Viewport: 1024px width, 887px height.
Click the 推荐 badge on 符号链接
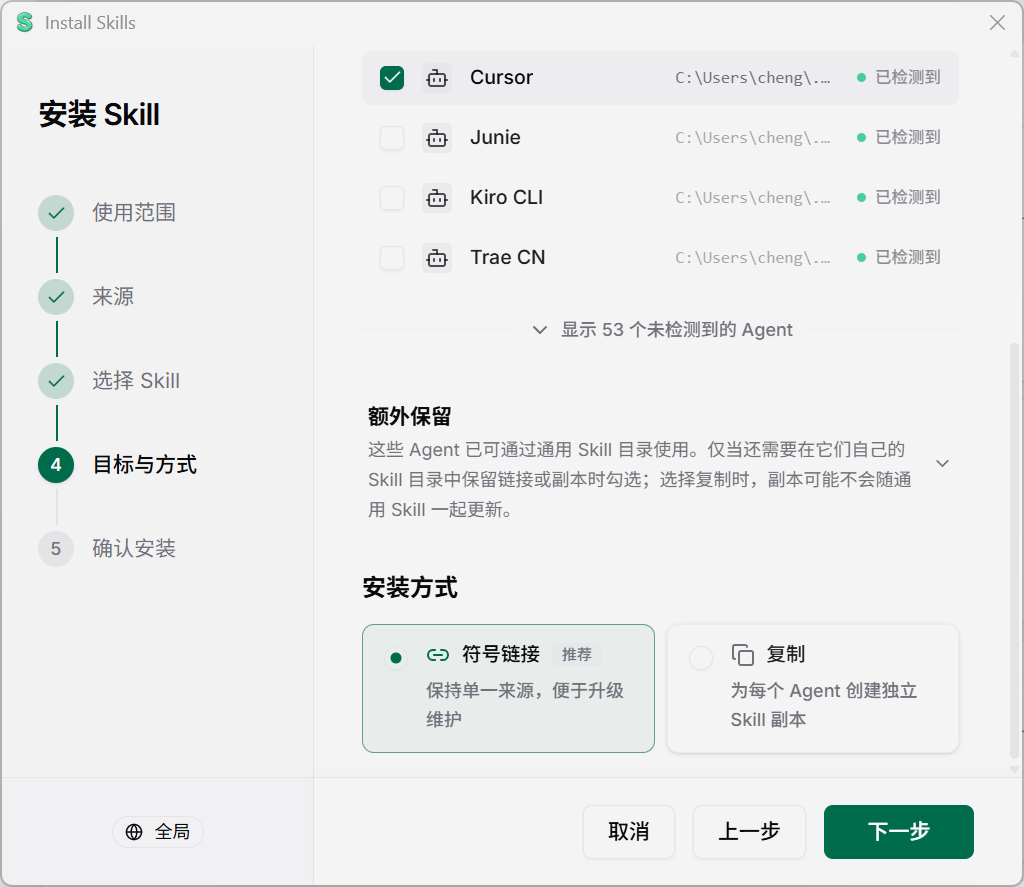577,655
